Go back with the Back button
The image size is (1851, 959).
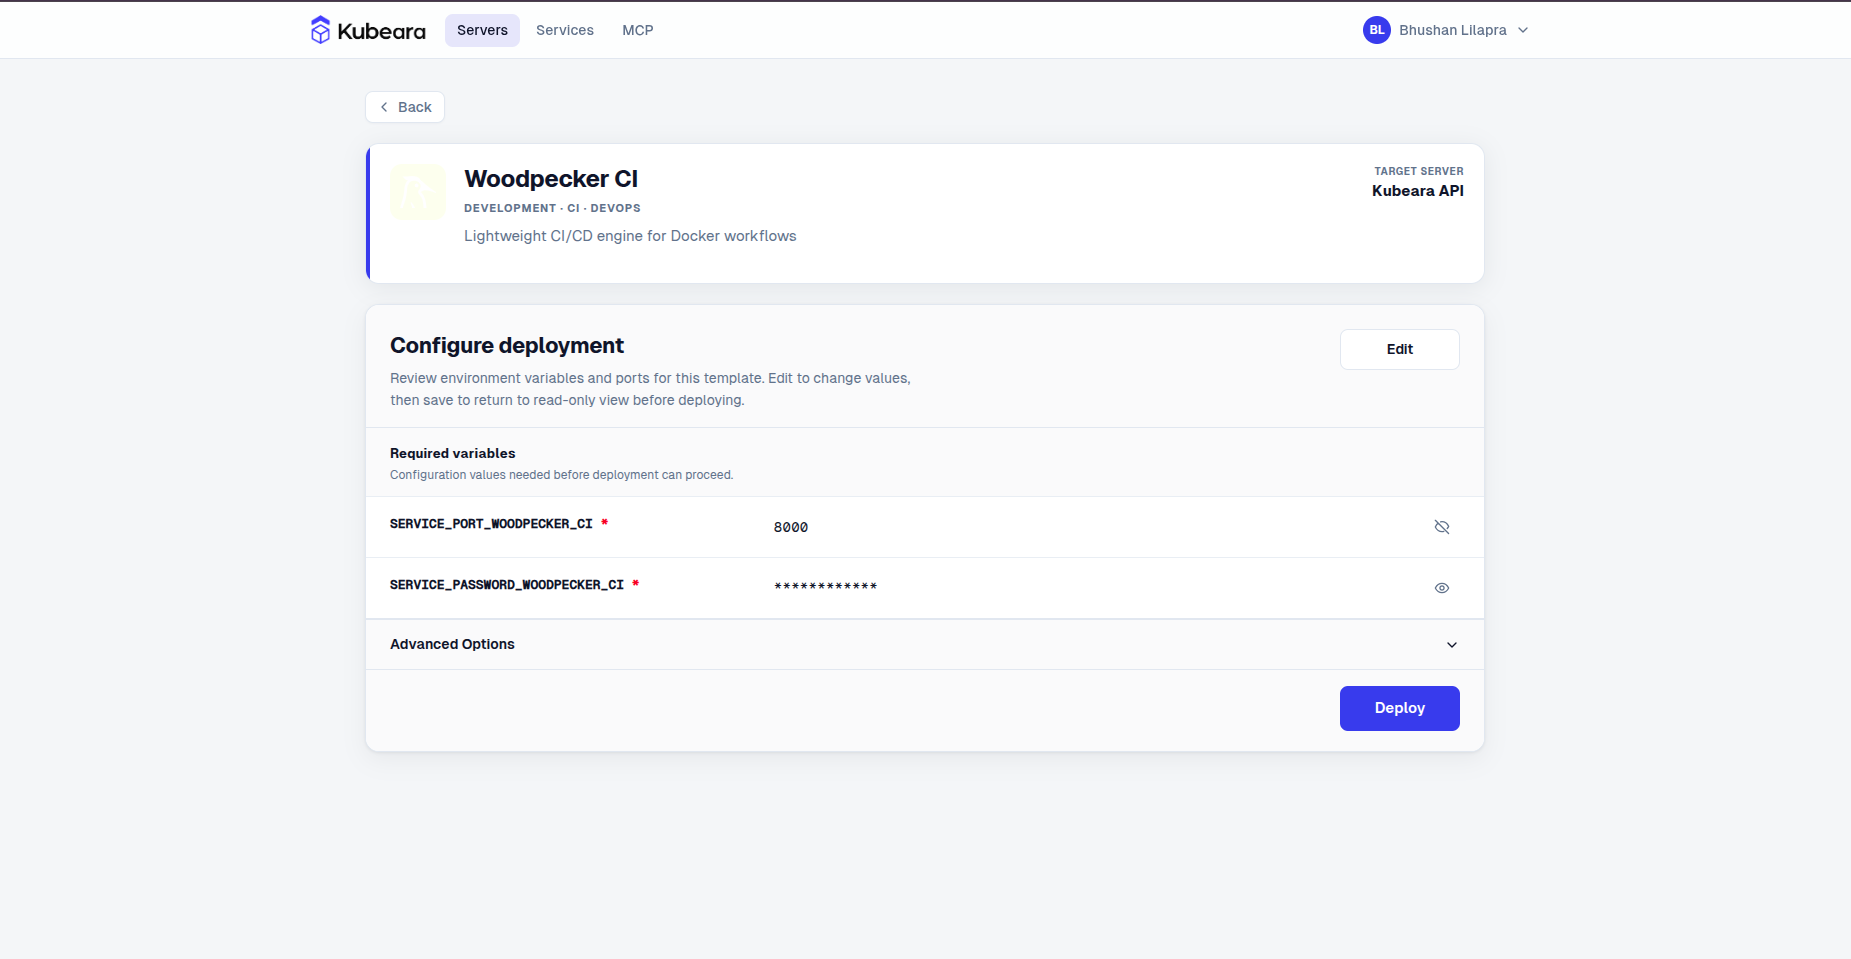pos(405,107)
